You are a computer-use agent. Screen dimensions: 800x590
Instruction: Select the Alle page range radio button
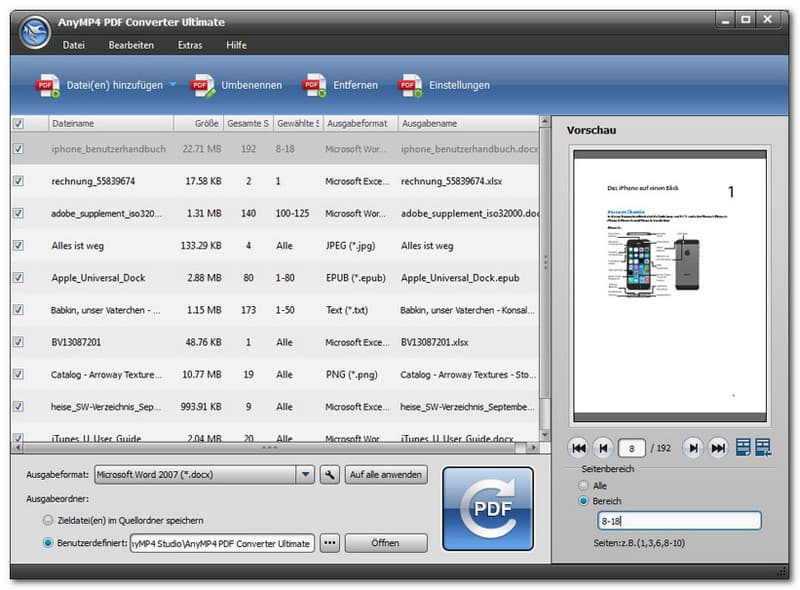pos(583,485)
